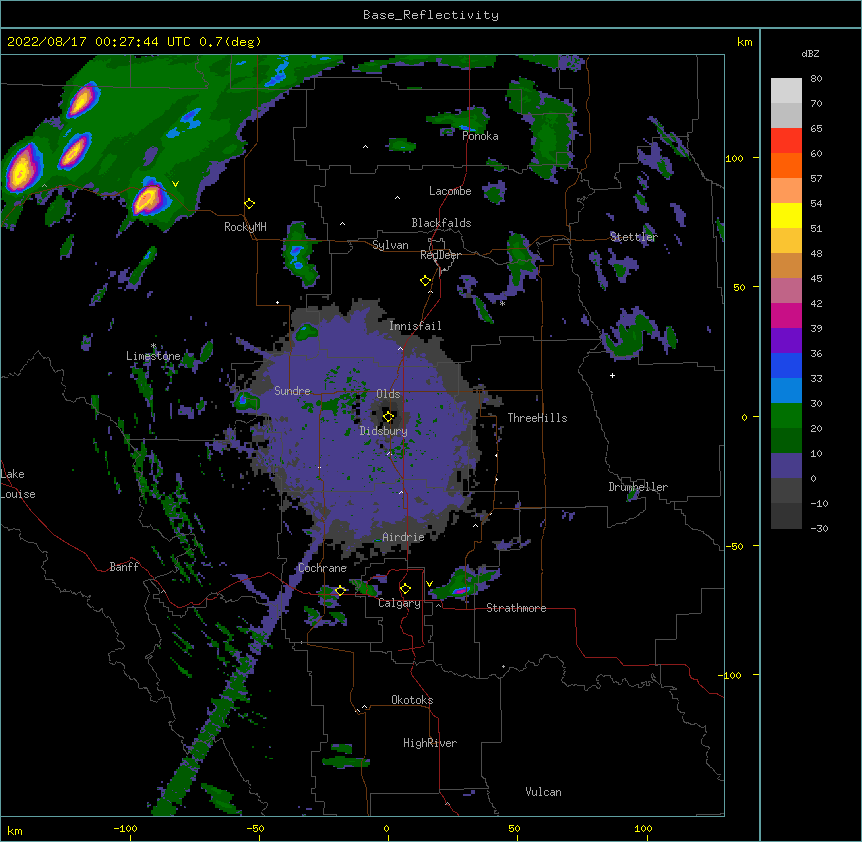Click the Base_Reflectivity title text
The height and width of the screenshot is (842, 862).
431,15
